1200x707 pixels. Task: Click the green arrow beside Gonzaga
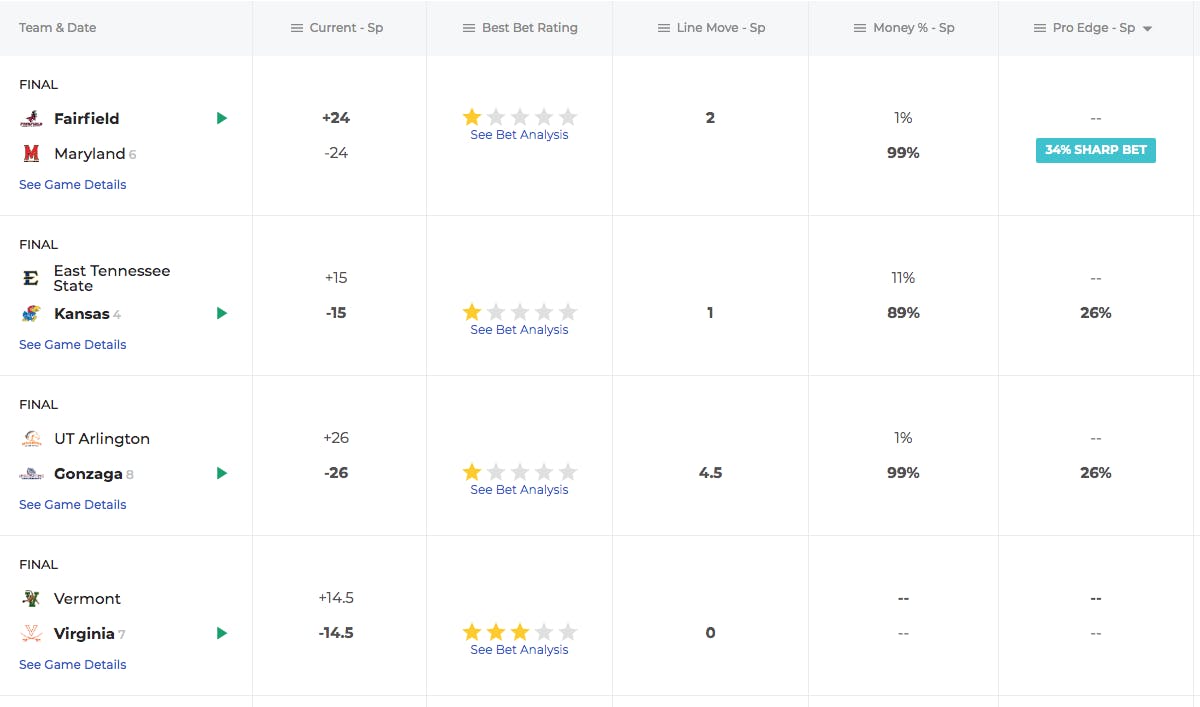[x=222, y=473]
